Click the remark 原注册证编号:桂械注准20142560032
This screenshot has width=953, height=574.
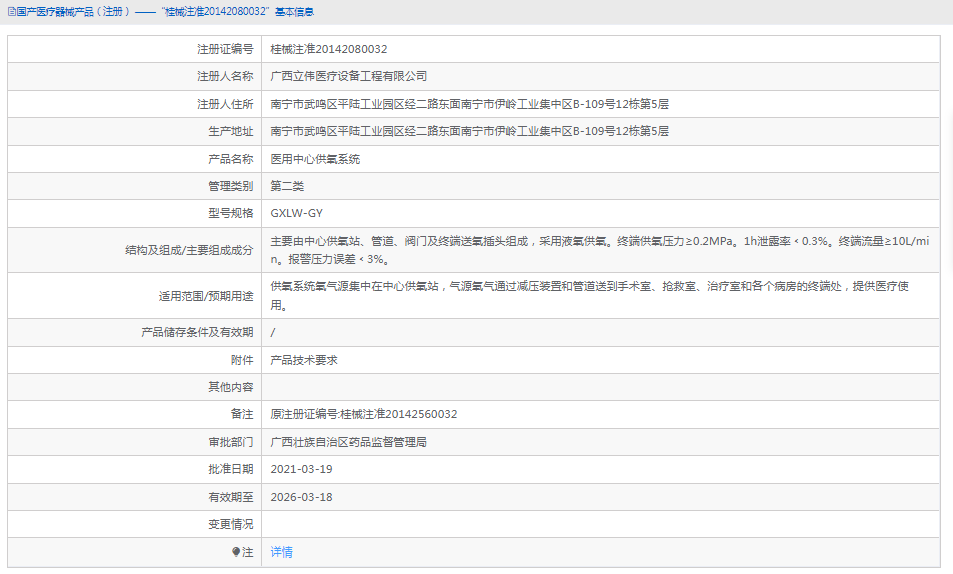363,414
